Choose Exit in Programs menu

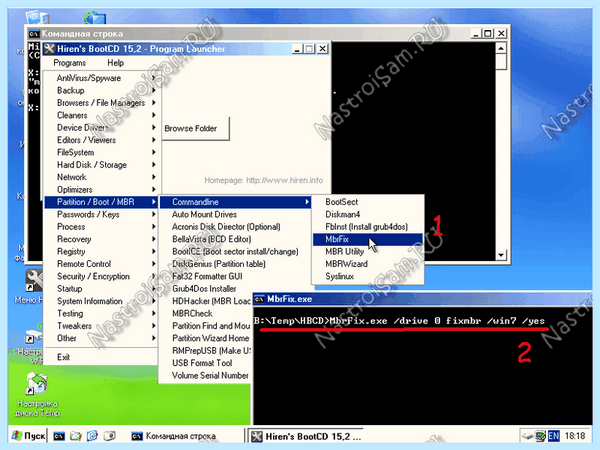point(101,357)
